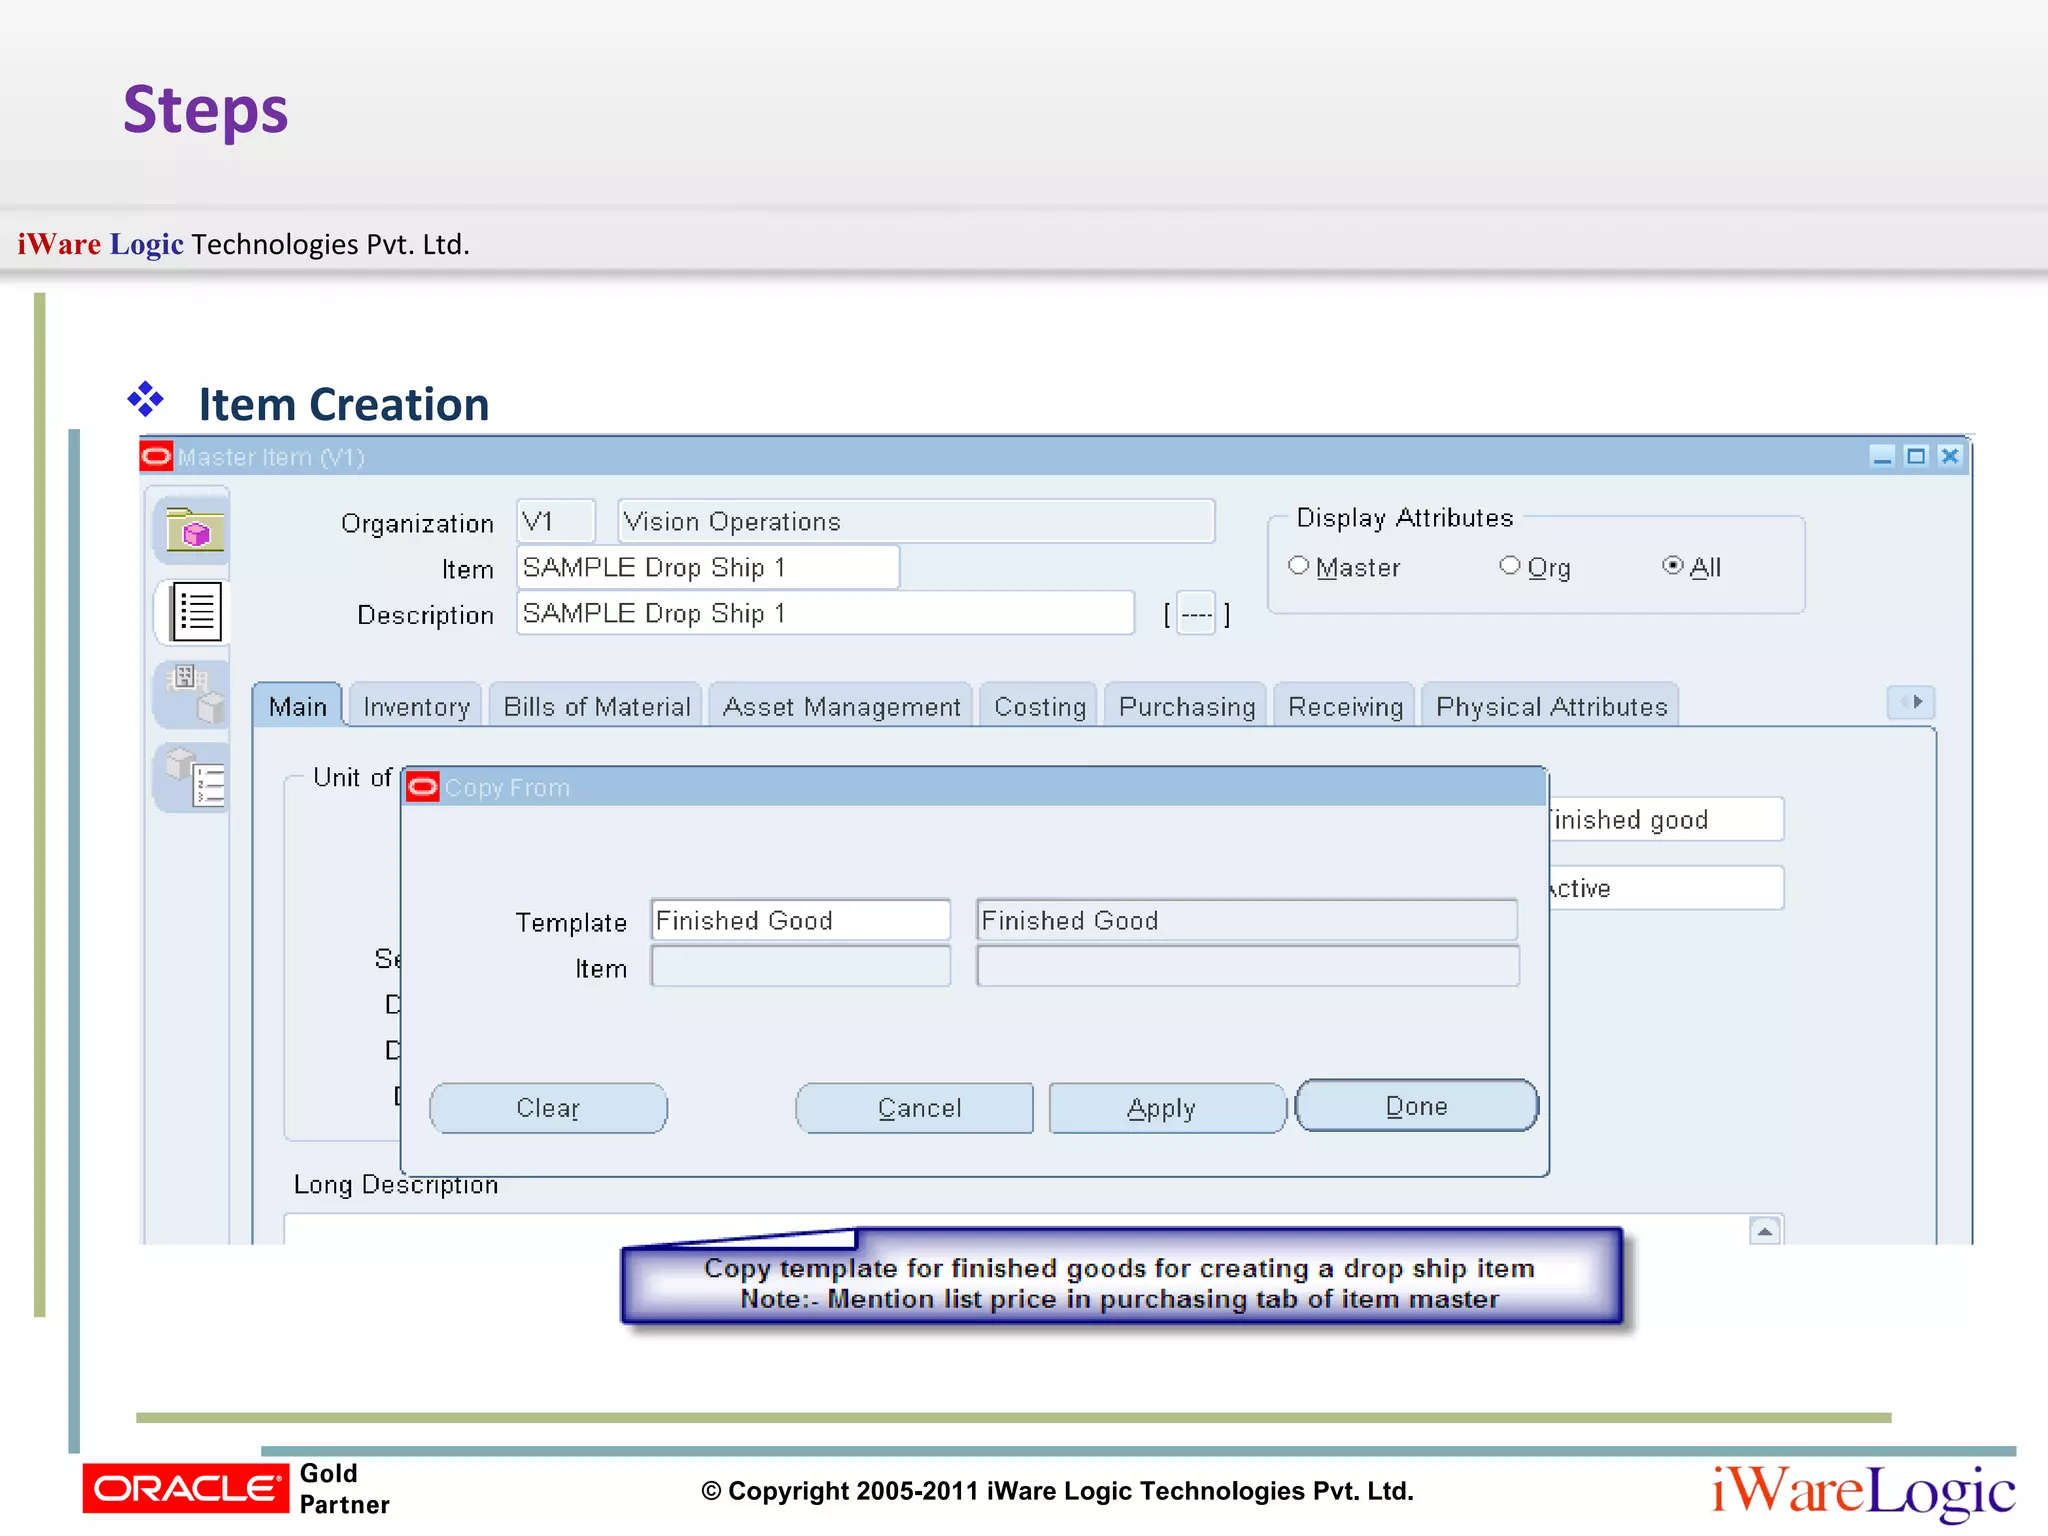This screenshot has height=1536, width=2048.
Task: Click the Oracle icon in Master Item title bar
Action: (156, 457)
